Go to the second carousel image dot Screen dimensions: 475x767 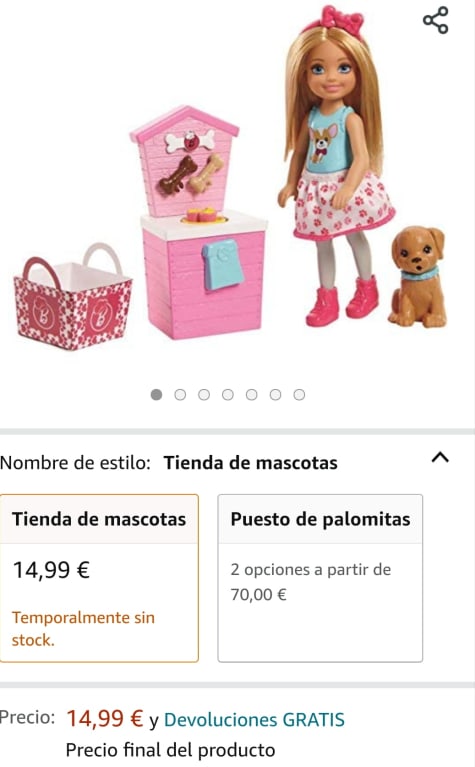180,395
